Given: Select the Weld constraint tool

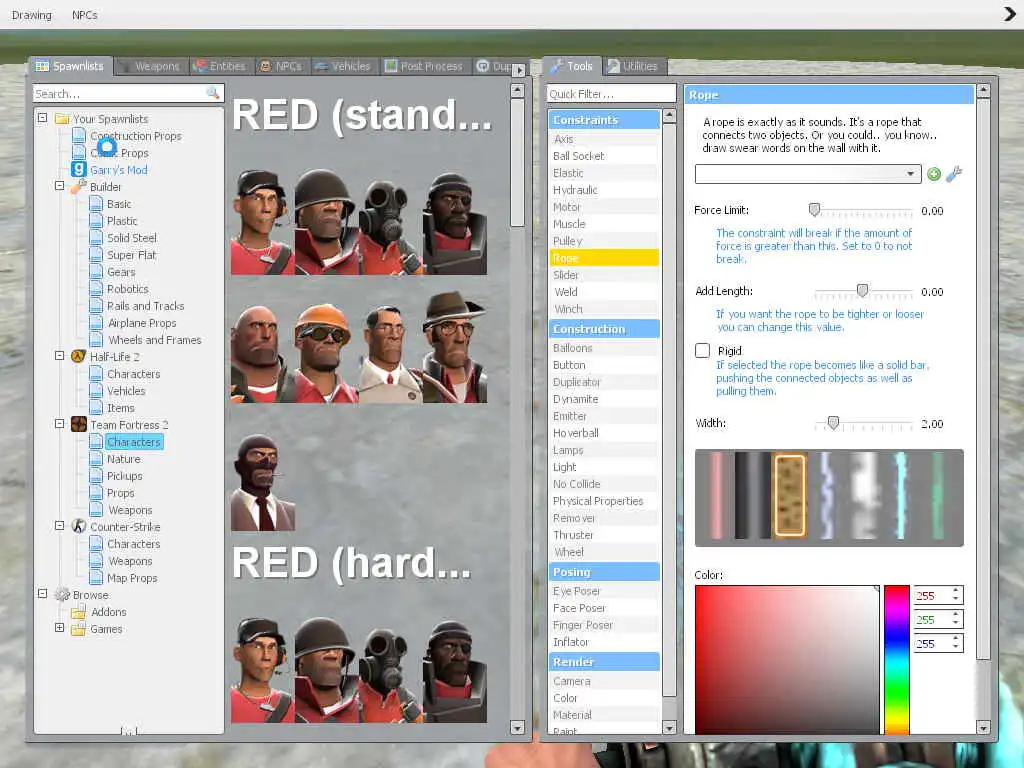Looking at the screenshot, I should coord(604,292).
